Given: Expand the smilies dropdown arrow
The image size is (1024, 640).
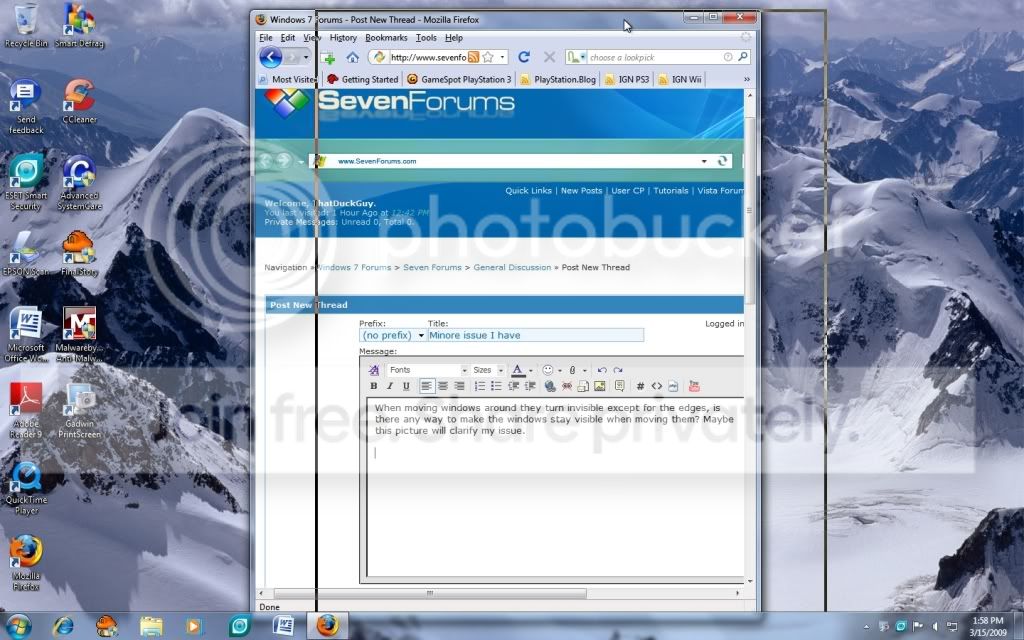Looking at the screenshot, I should coord(560,370).
